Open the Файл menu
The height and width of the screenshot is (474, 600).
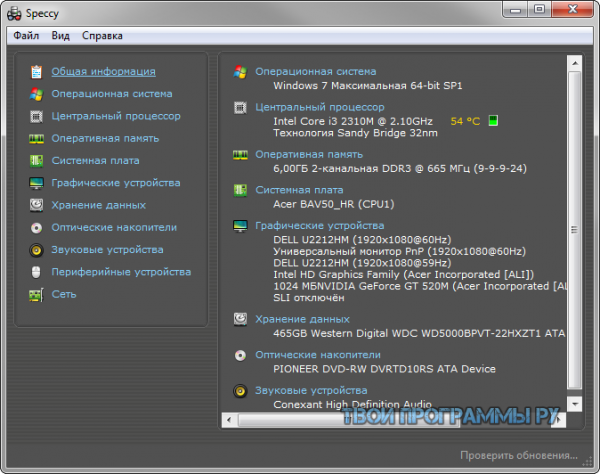point(26,36)
